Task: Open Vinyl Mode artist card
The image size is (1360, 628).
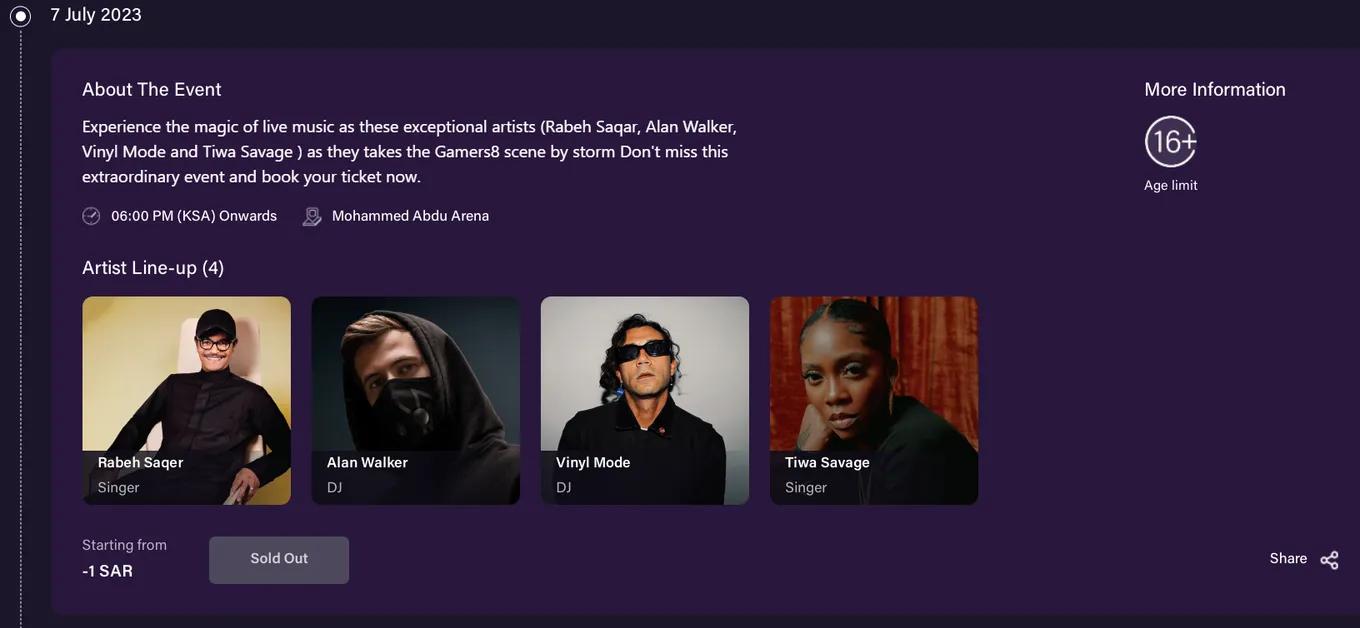Action: coord(645,400)
